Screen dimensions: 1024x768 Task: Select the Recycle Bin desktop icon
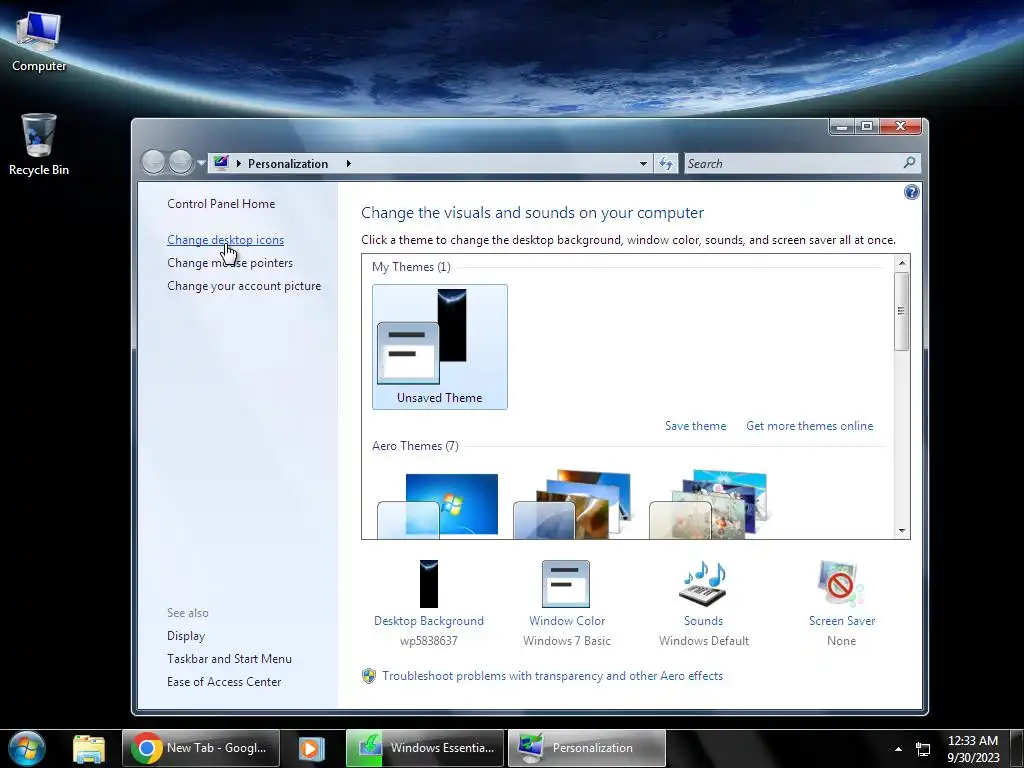coord(39,144)
